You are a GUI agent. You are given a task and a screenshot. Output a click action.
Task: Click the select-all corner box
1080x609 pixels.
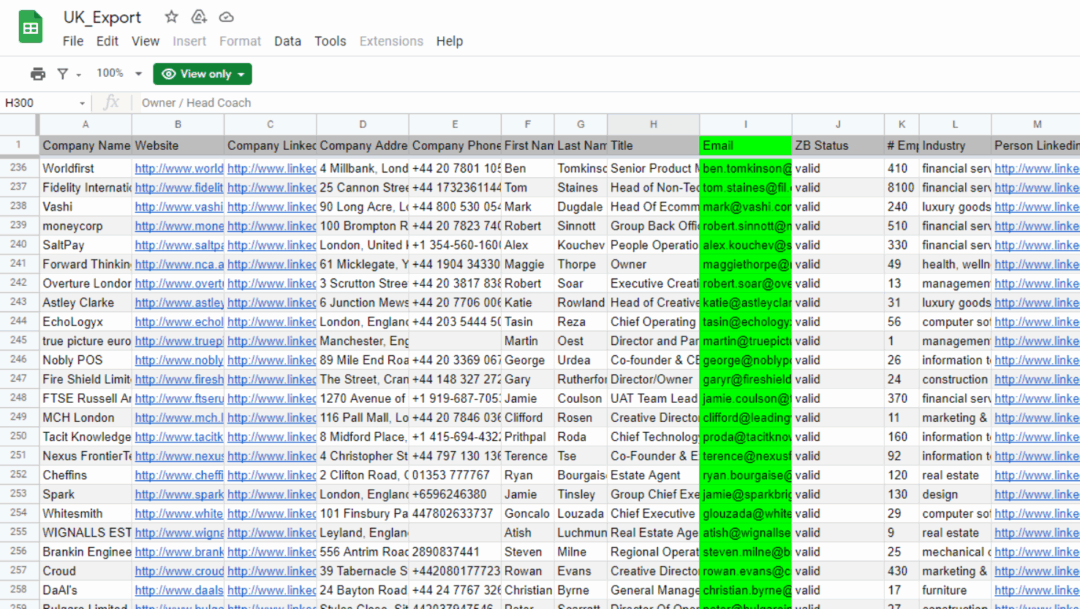point(19,125)
